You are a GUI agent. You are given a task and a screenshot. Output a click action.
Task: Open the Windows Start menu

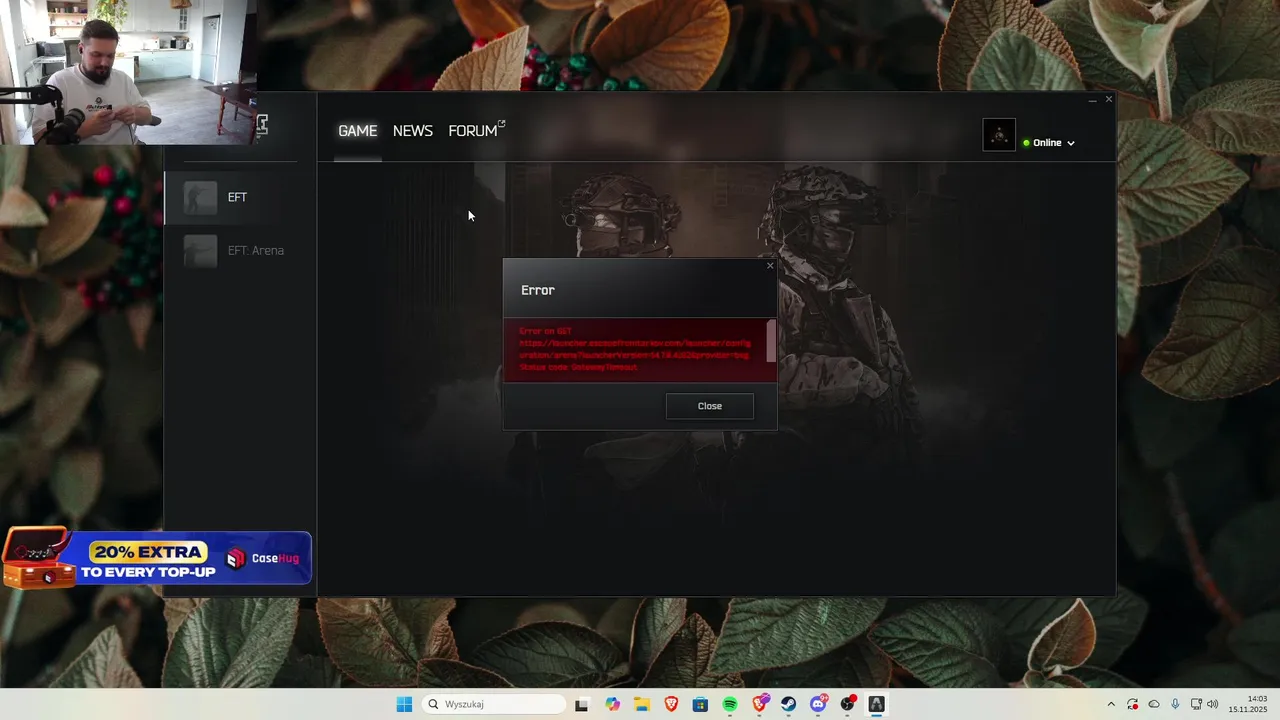pyautogui.click(x=404, y=704)
